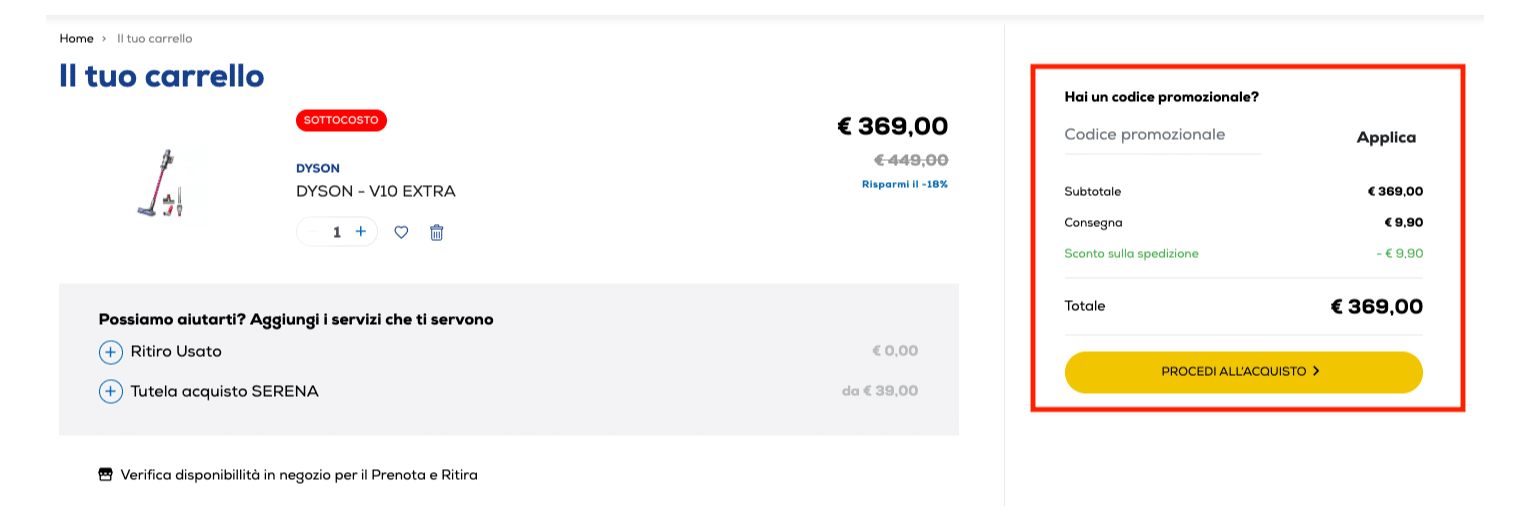This screenshot has width=1531, height=522.
Task: Check store availability for Prenota e Ritira
Action: click(299, 475)
